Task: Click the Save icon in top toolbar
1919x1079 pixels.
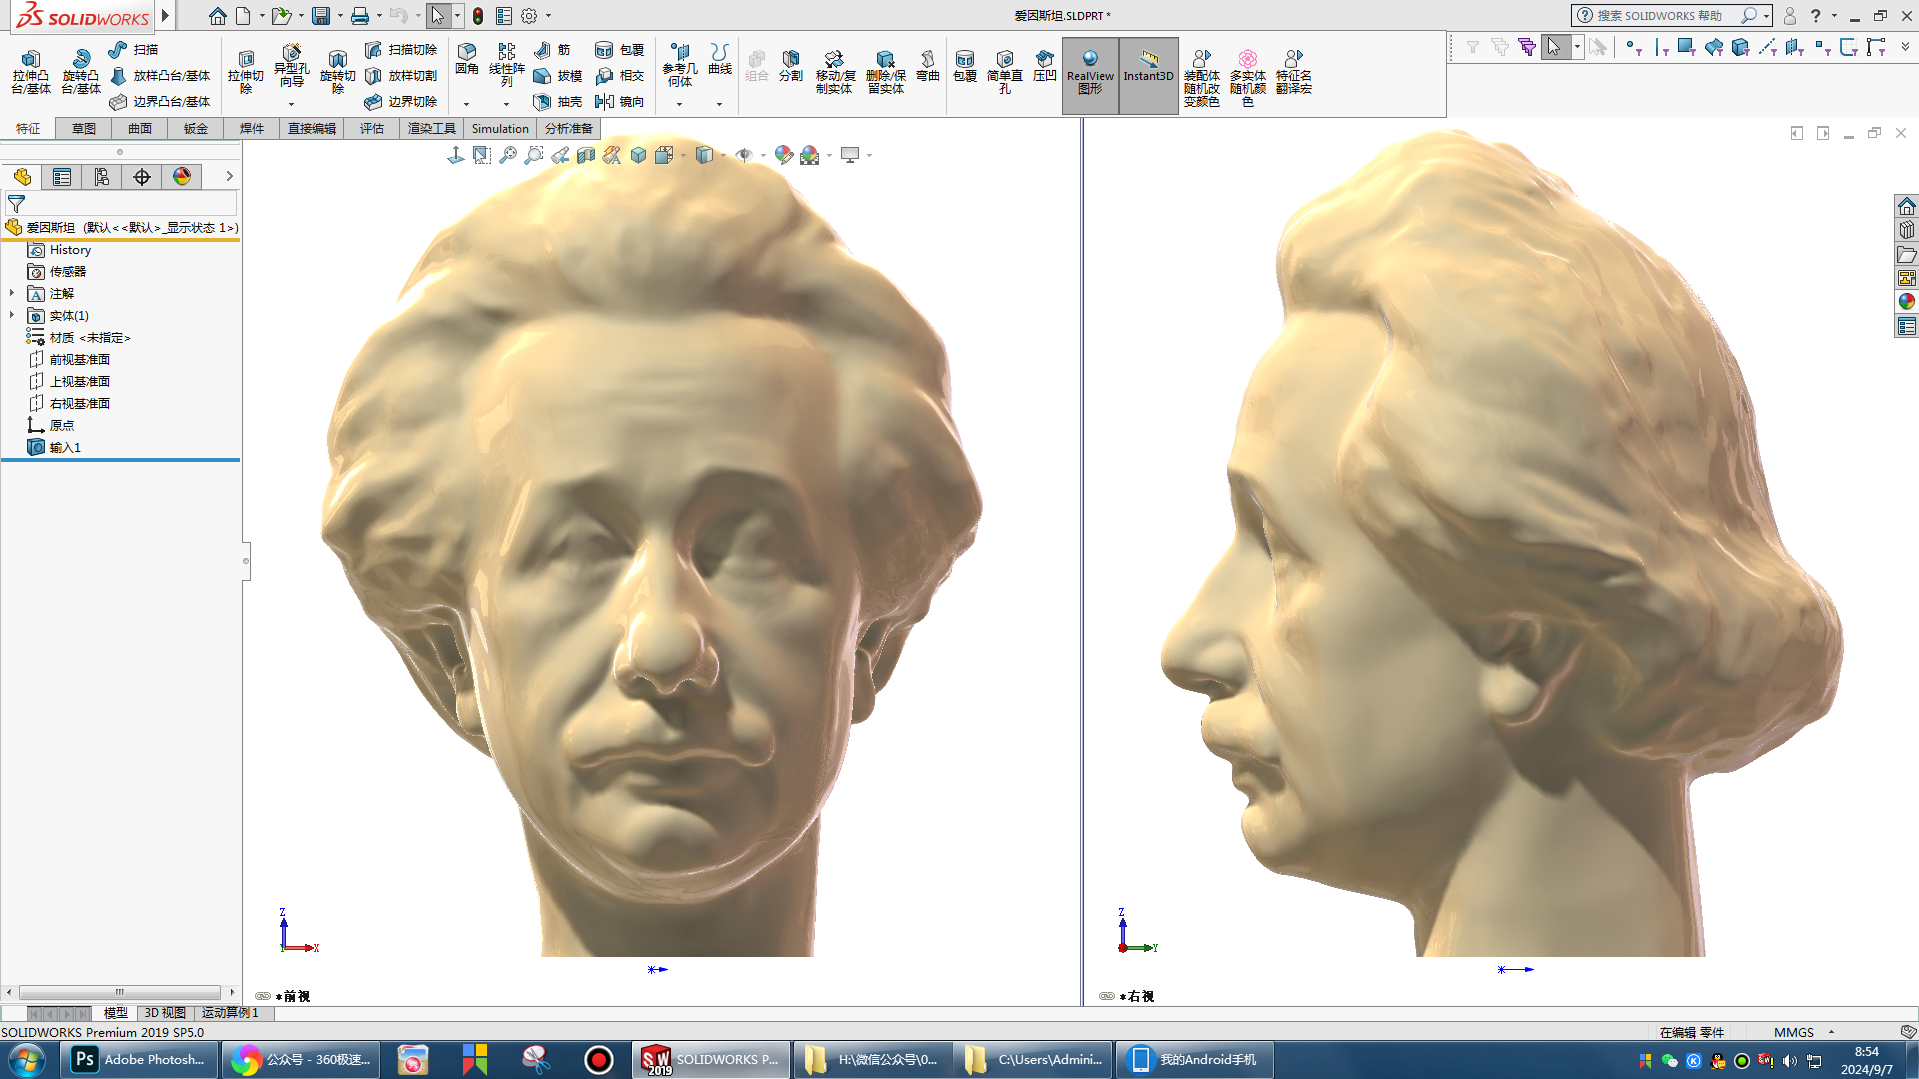Action: click(321, 16)
